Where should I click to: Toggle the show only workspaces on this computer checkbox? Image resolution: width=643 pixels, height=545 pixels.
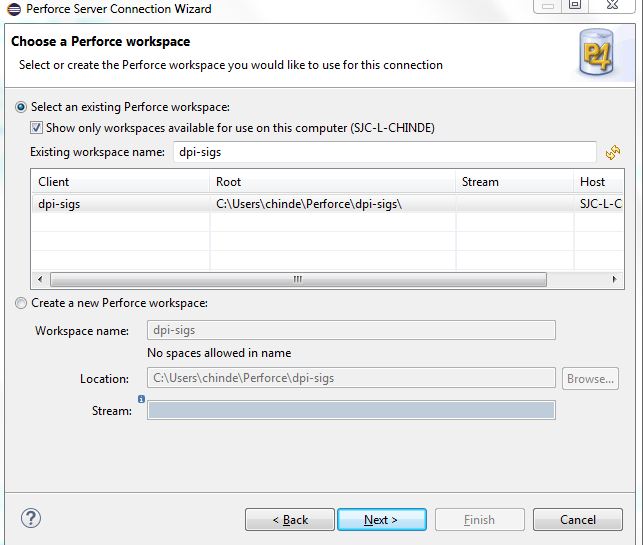(x=36, y=128)
